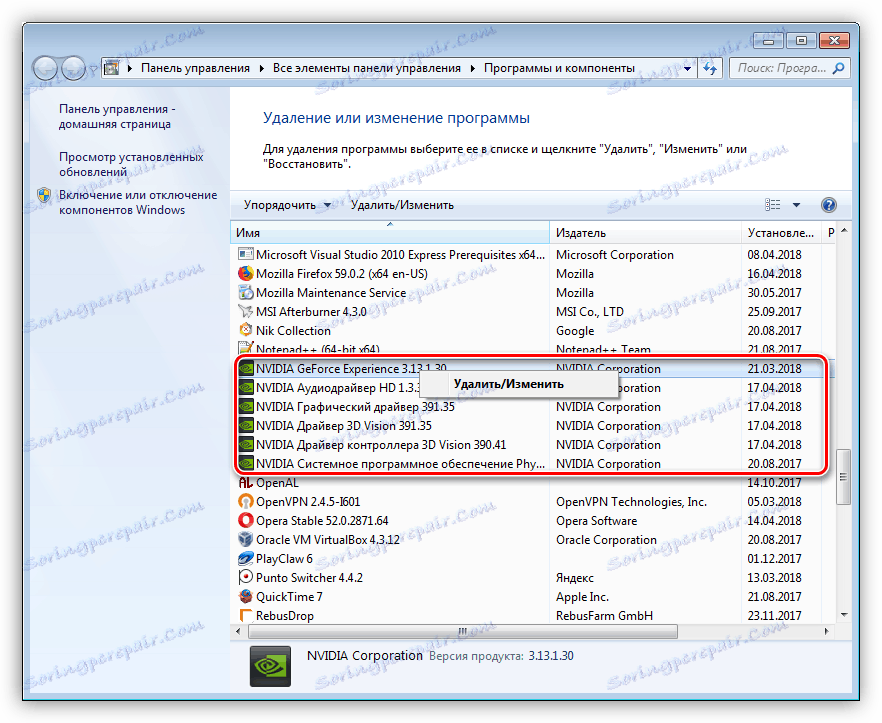882x723 pixels.
Task: Click the horizontal scrollbar thumb
Action: 462,631
